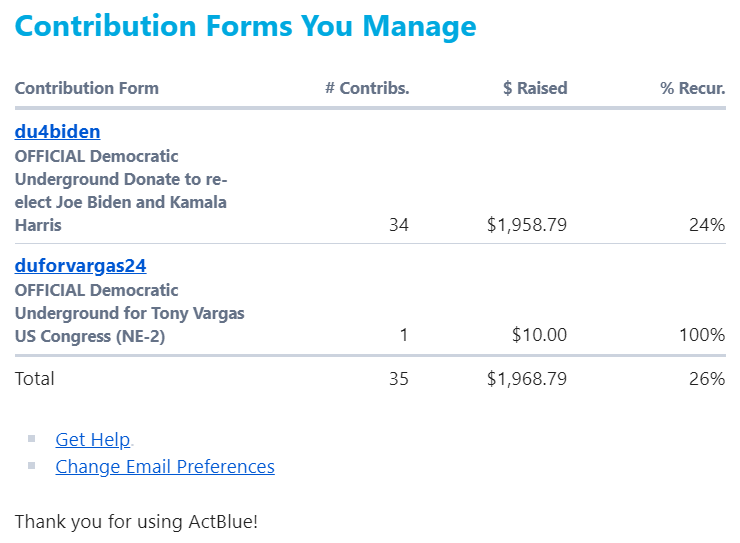Click the 34 contributions count for du4biden
Image resolution: width=740 pixels, height=543 pixels.
coord(398,226)
